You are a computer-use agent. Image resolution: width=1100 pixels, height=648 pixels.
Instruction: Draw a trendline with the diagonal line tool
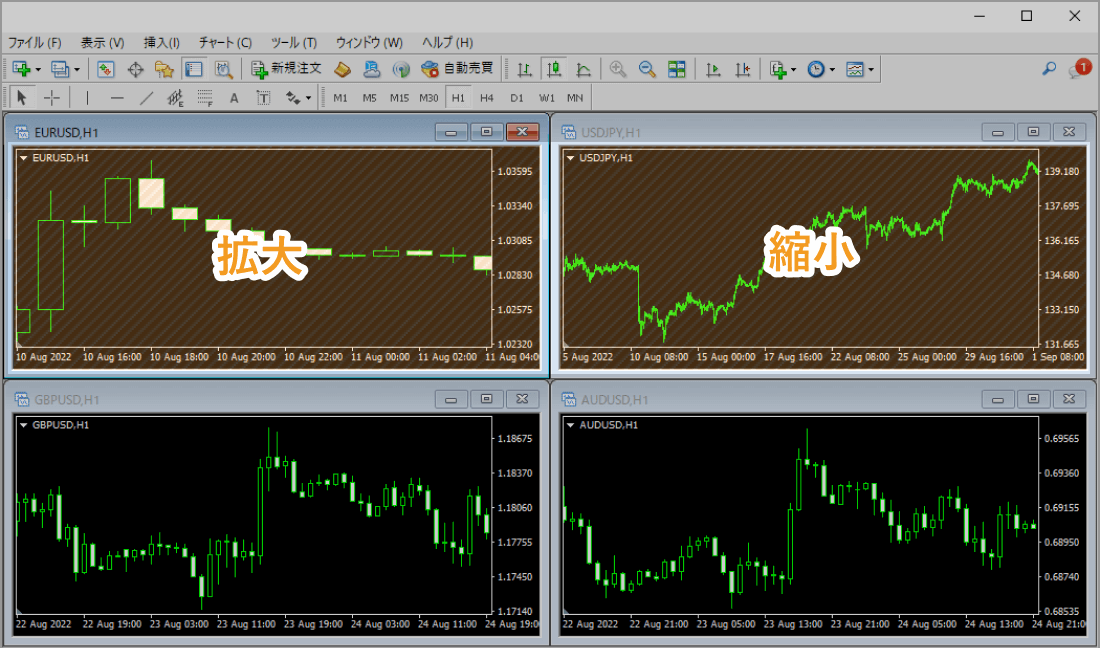point(146,98)
